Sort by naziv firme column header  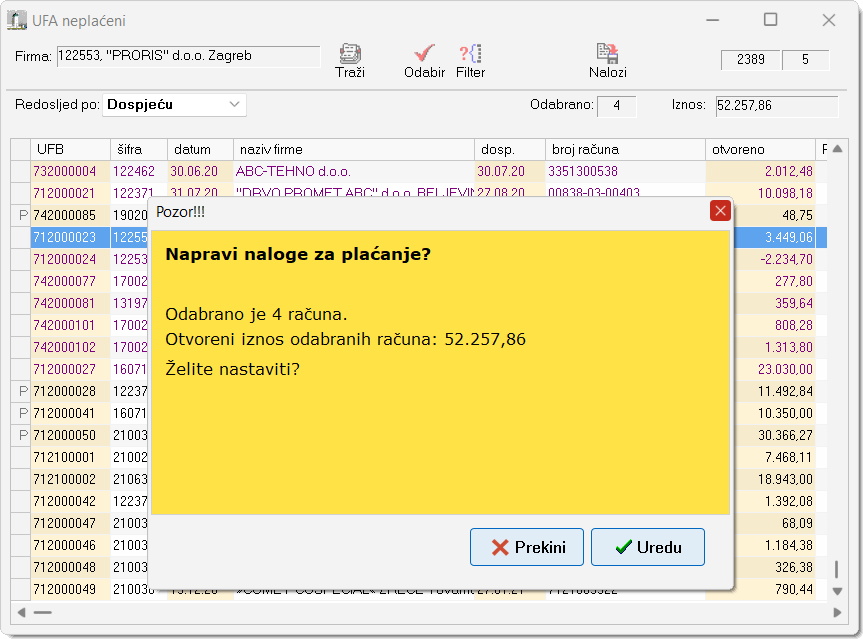pos(353,149)
